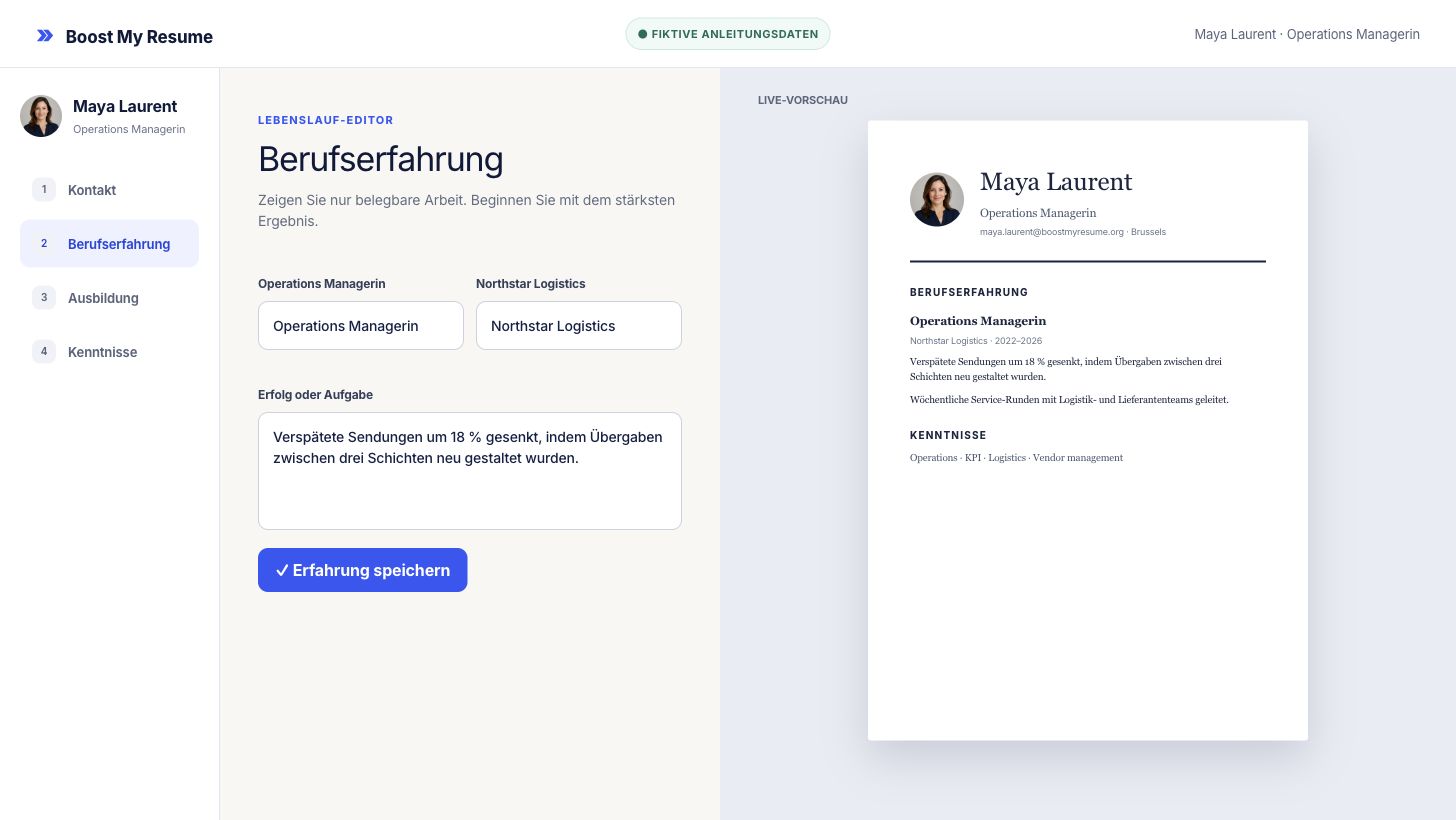This screenshot has width=1456, height=820.
Task: Click Maya Laurent's sidebar avatar photo
Action: pyautogui.click(x=41, y=116)
